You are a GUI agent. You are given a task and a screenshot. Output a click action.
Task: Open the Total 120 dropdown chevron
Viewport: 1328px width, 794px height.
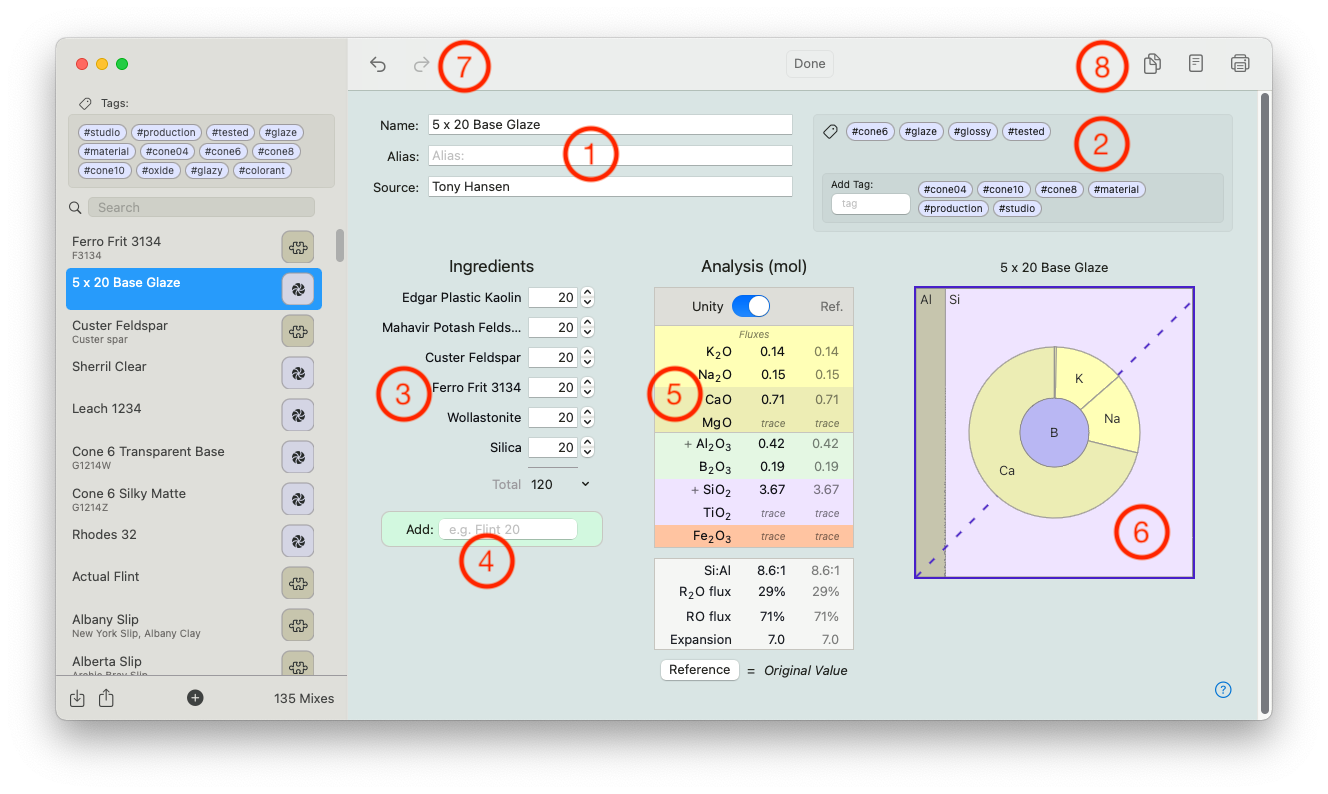pyautogui.click(x=585, y=484)
